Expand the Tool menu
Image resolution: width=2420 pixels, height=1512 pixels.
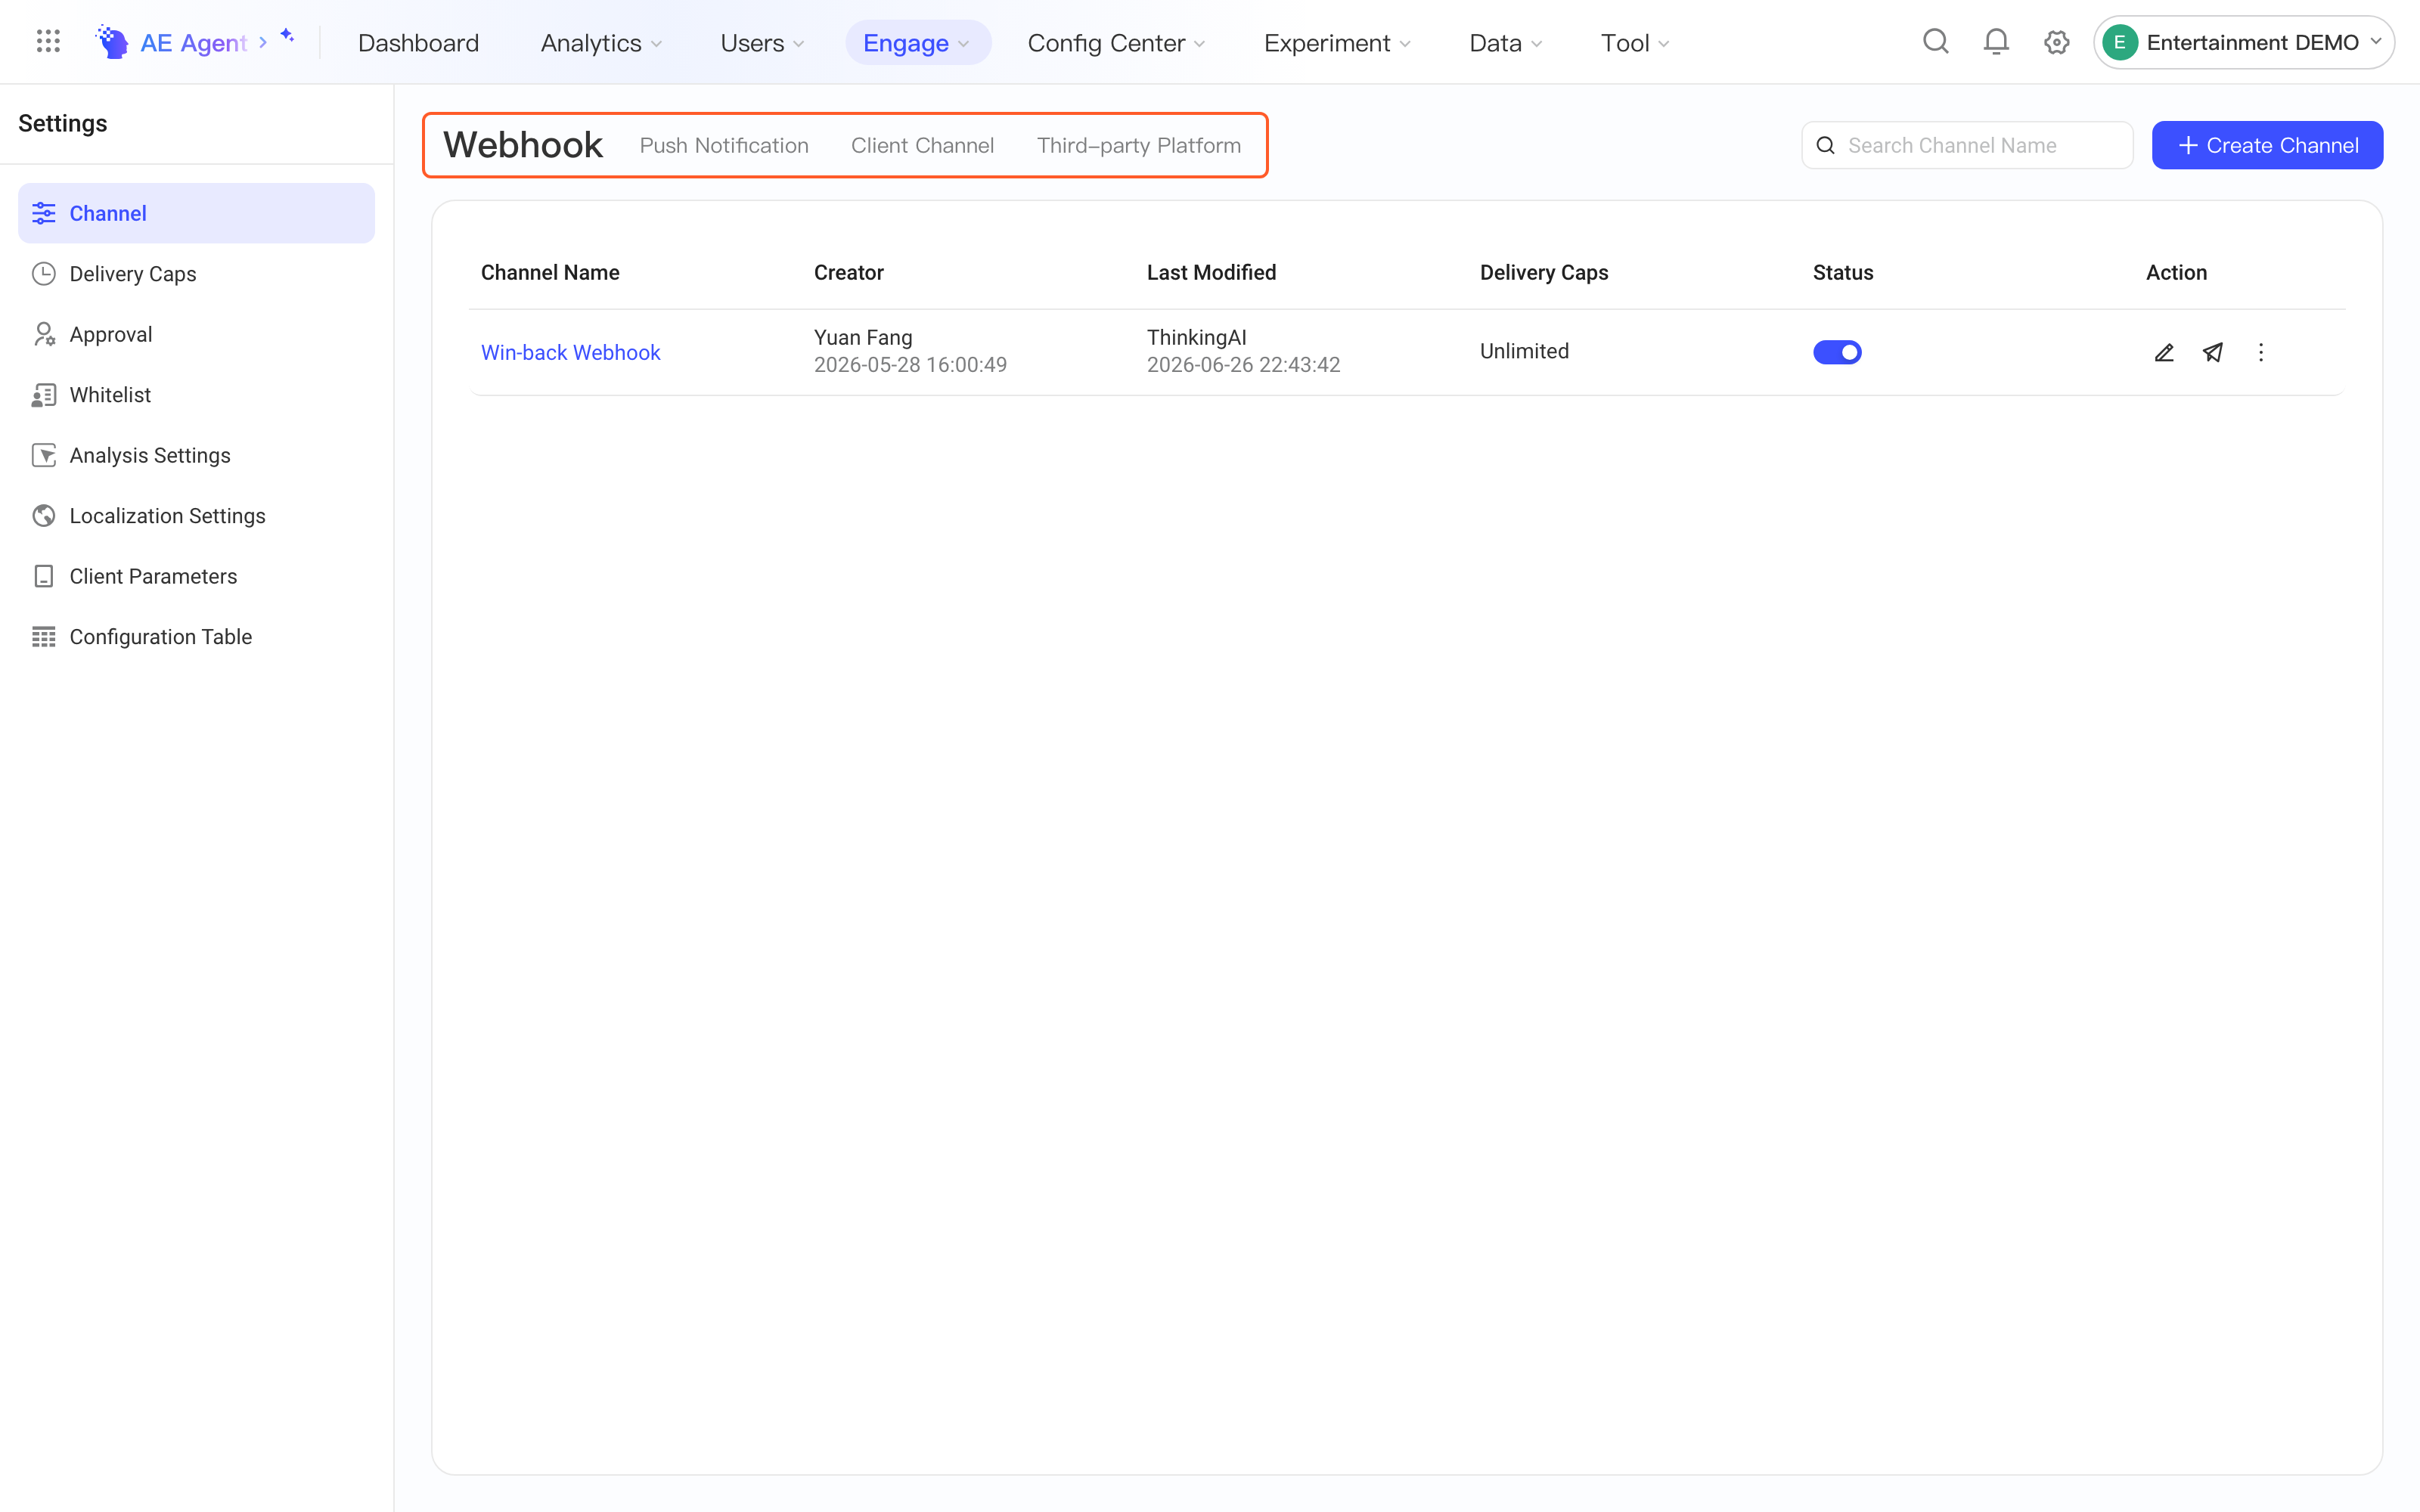click(x=1635, y=43)
